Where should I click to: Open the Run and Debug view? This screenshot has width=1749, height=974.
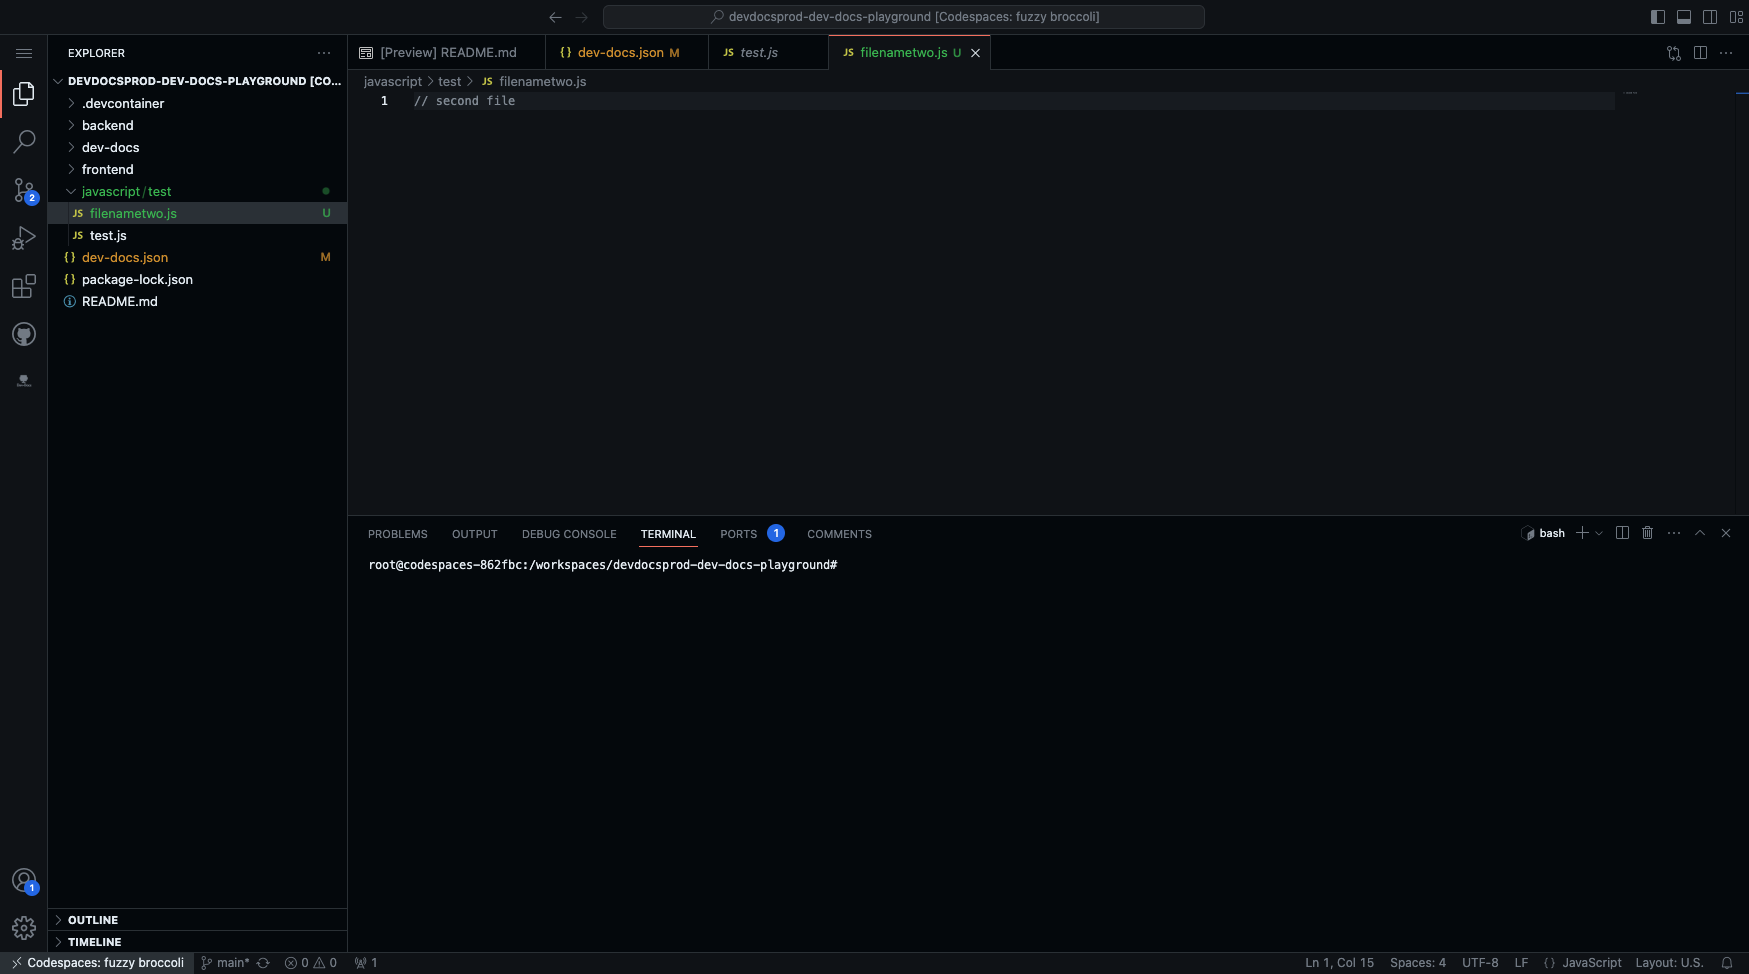tap(24, 238)
